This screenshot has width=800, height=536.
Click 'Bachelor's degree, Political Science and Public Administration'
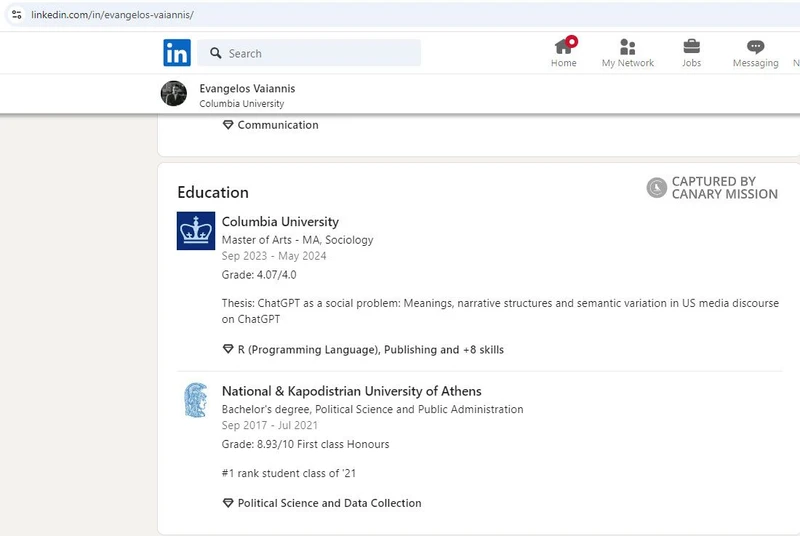pos(372,410)
